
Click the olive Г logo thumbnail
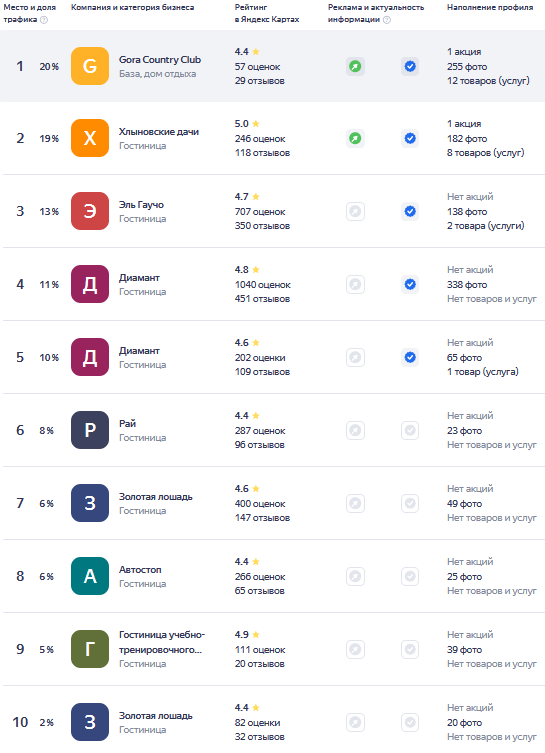pos(90,649)
